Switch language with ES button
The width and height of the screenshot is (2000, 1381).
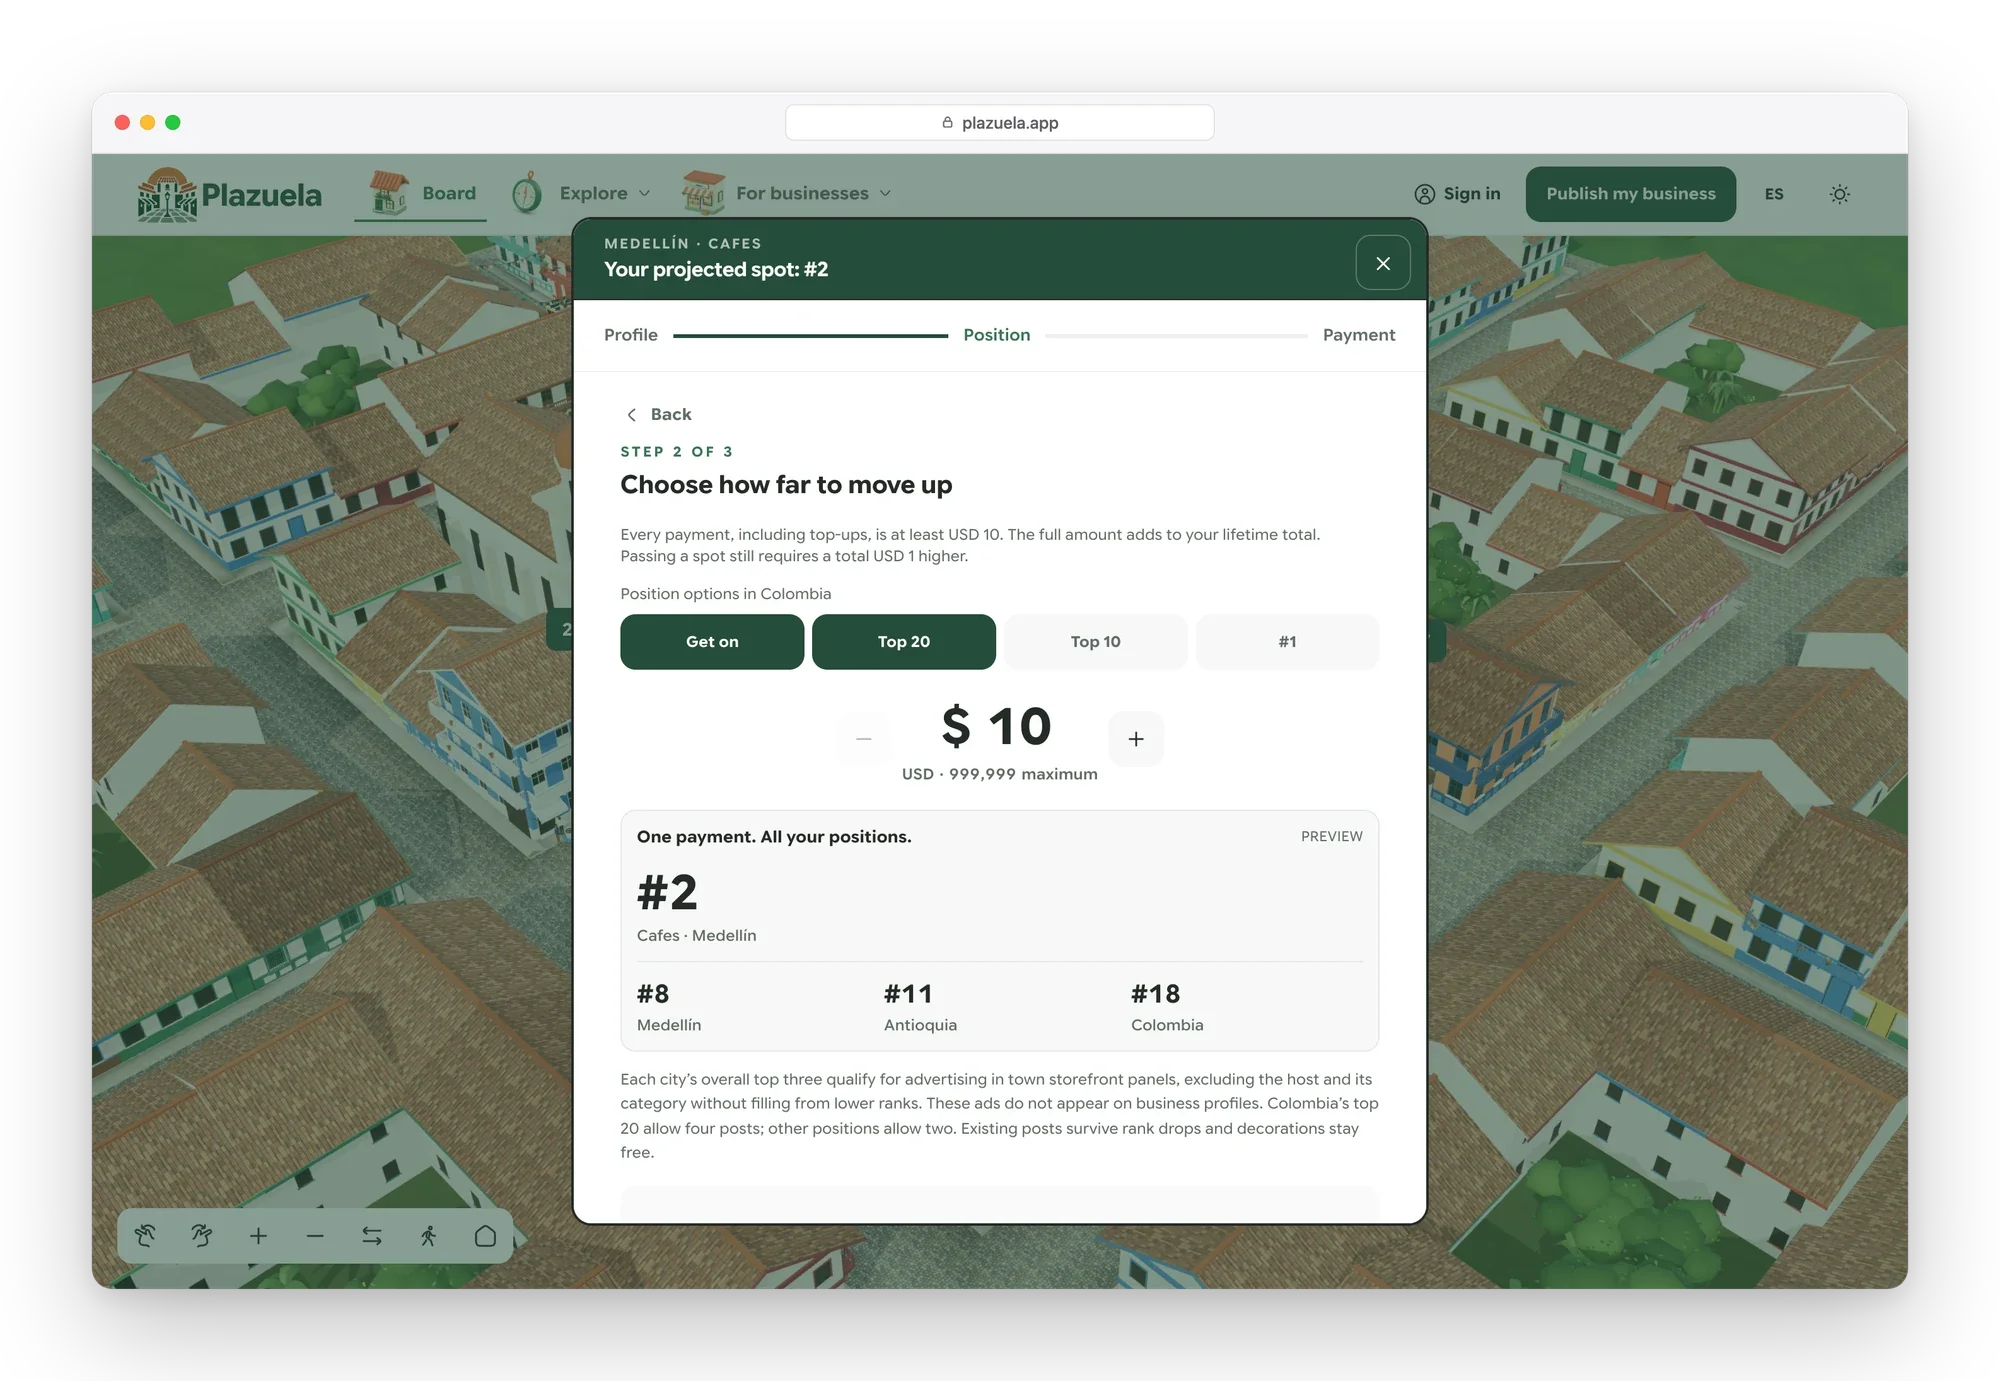pyautogui.click(x=1774, y=194)
